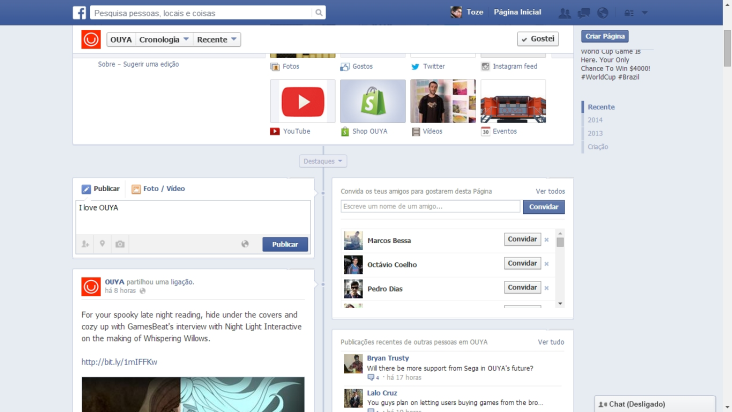Open Lalo Cruz's profile name
Image resolution: width=732 pixels, height=412 pixels.
click(x=382, y=393)
